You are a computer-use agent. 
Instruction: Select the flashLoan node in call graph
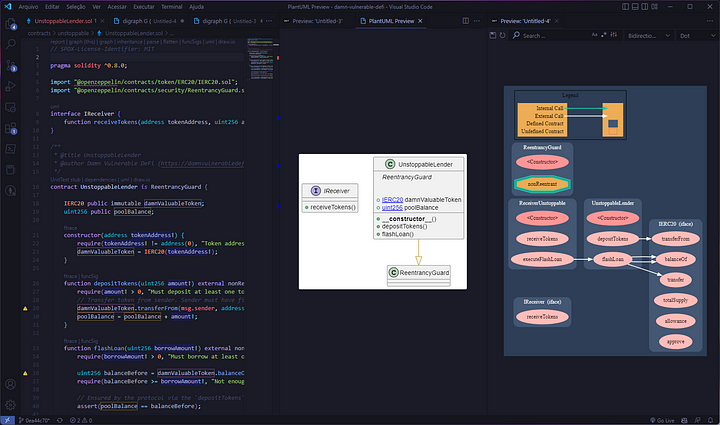point(613,259)
